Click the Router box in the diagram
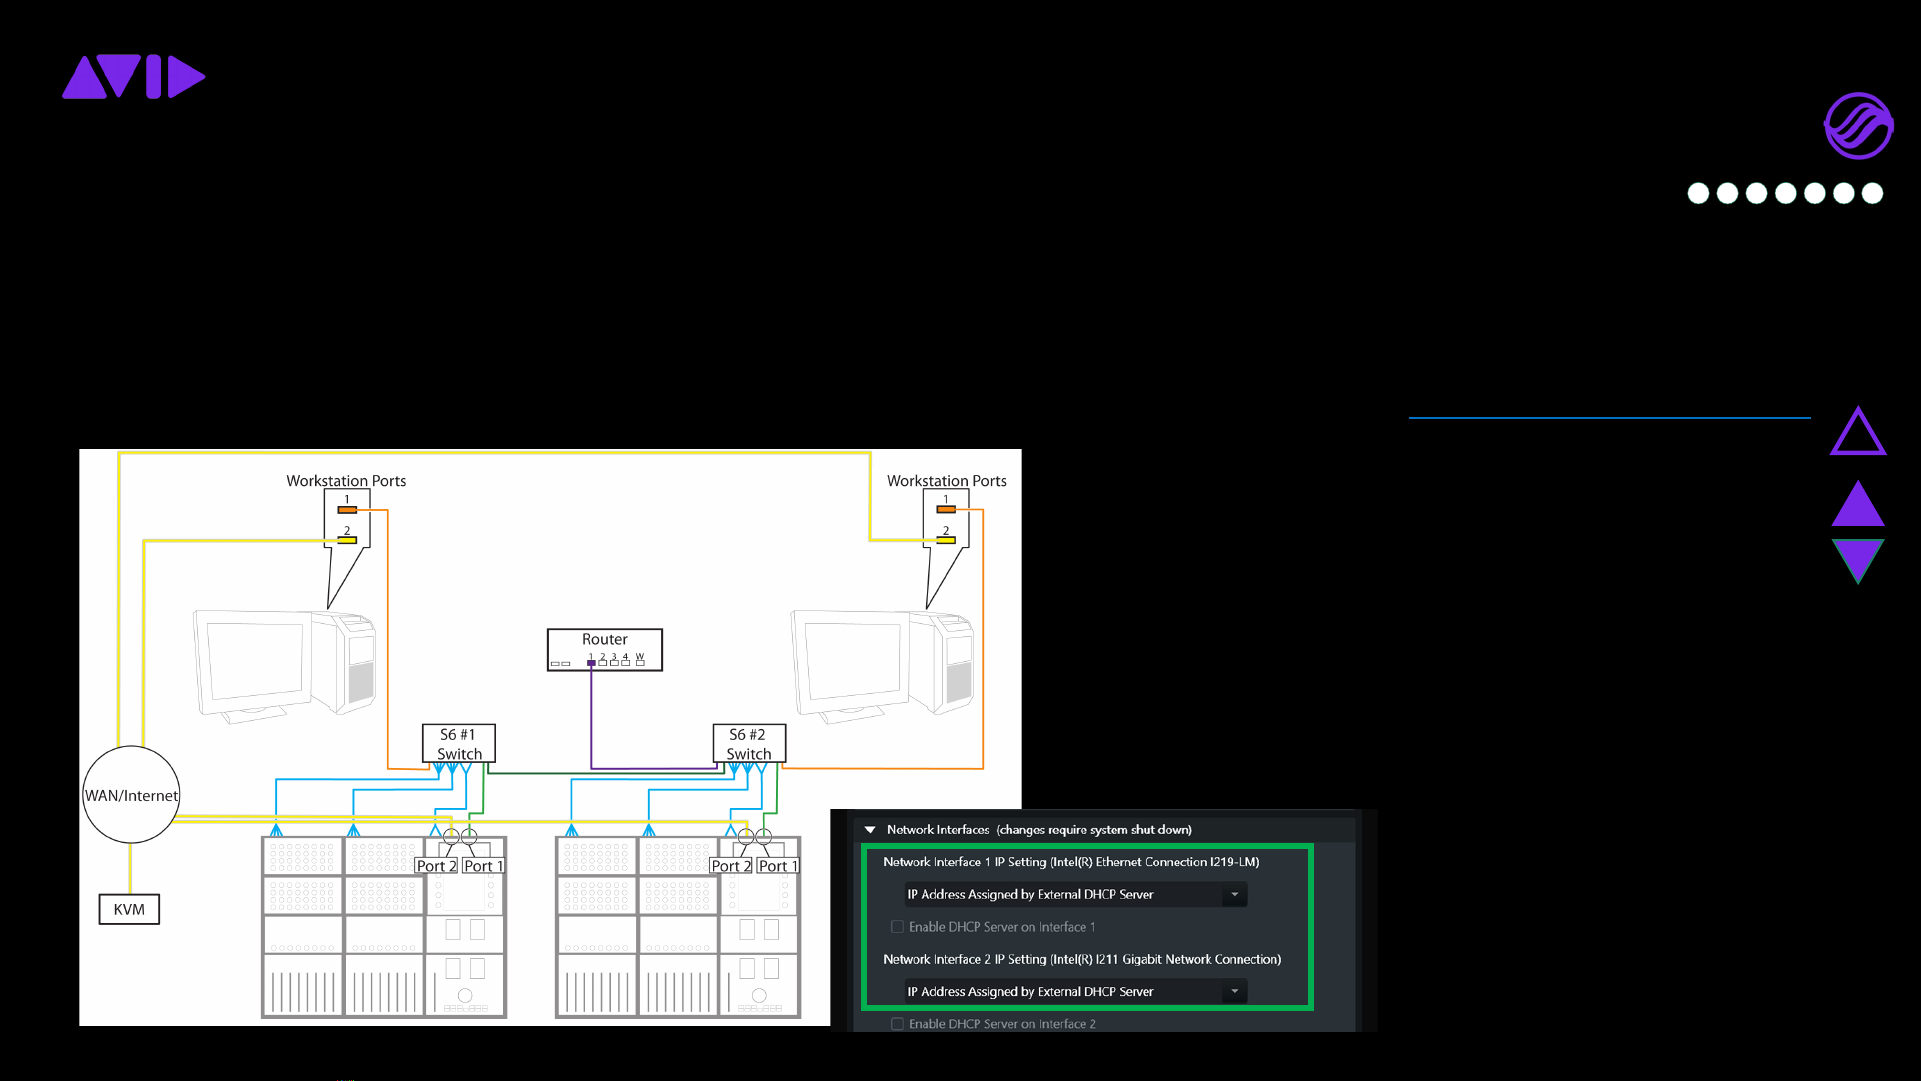Viewport: 1921px width, 1081px height. coord(605,650)
